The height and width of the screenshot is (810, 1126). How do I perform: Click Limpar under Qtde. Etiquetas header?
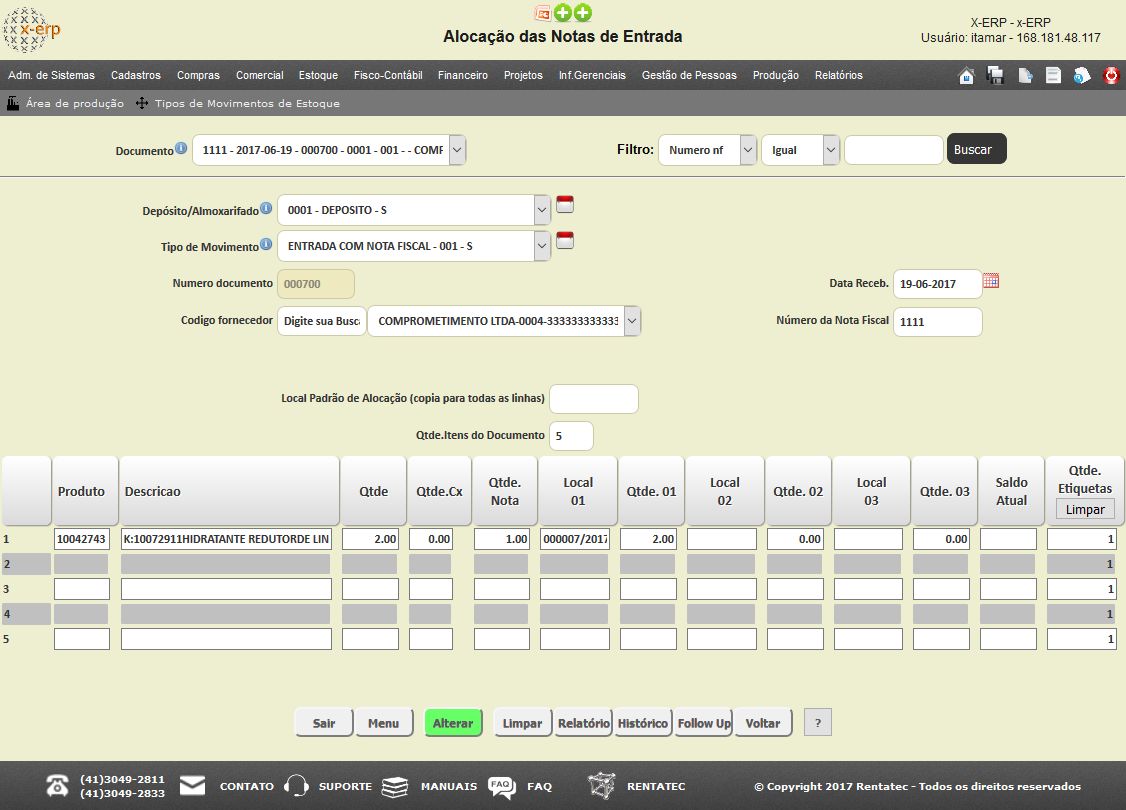point(1085,509)
